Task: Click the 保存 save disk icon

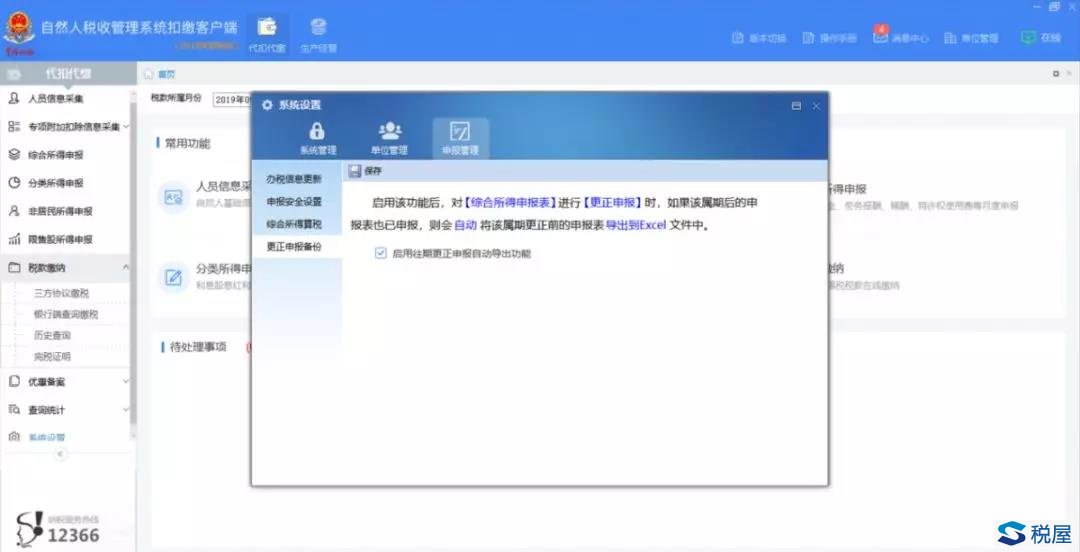Action: [355, 171]
